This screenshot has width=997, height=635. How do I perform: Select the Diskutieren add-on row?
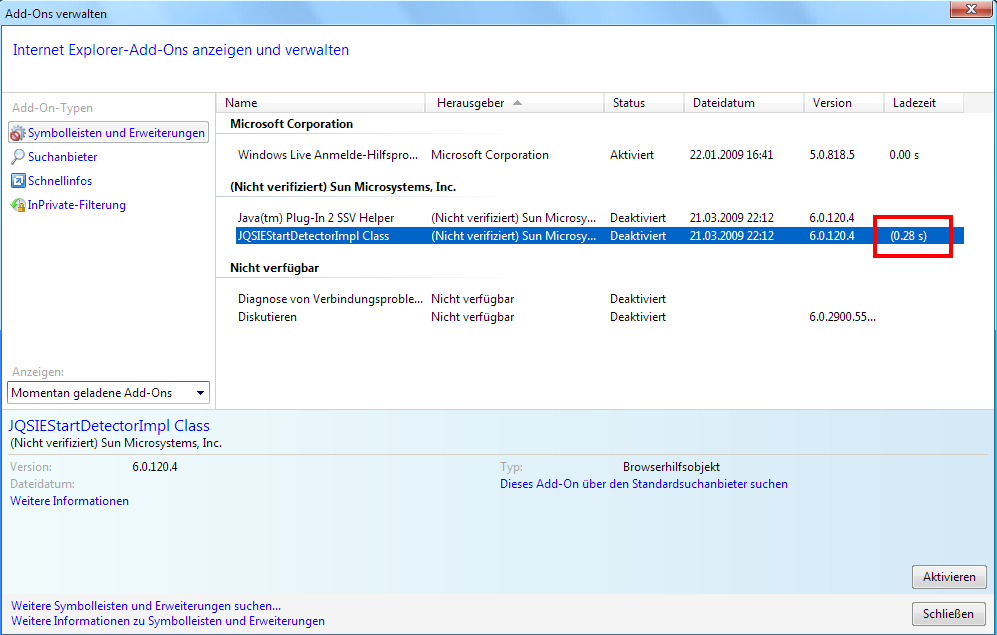pyautogui.click(x=600, y=317)
